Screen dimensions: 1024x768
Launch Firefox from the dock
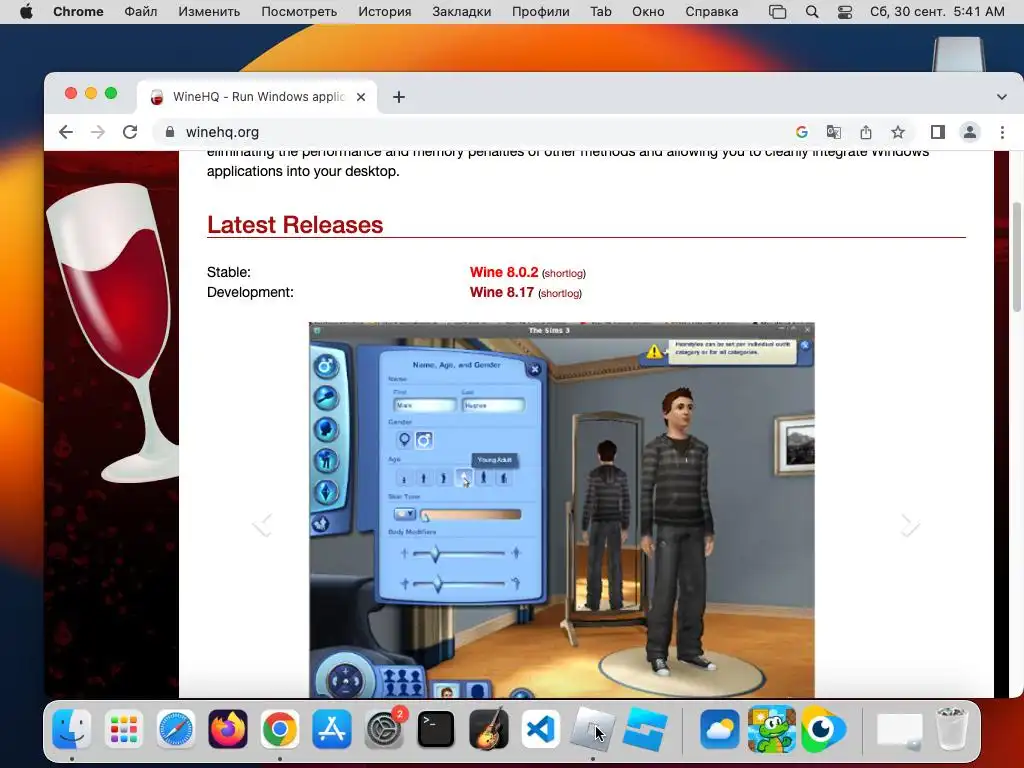228,729
